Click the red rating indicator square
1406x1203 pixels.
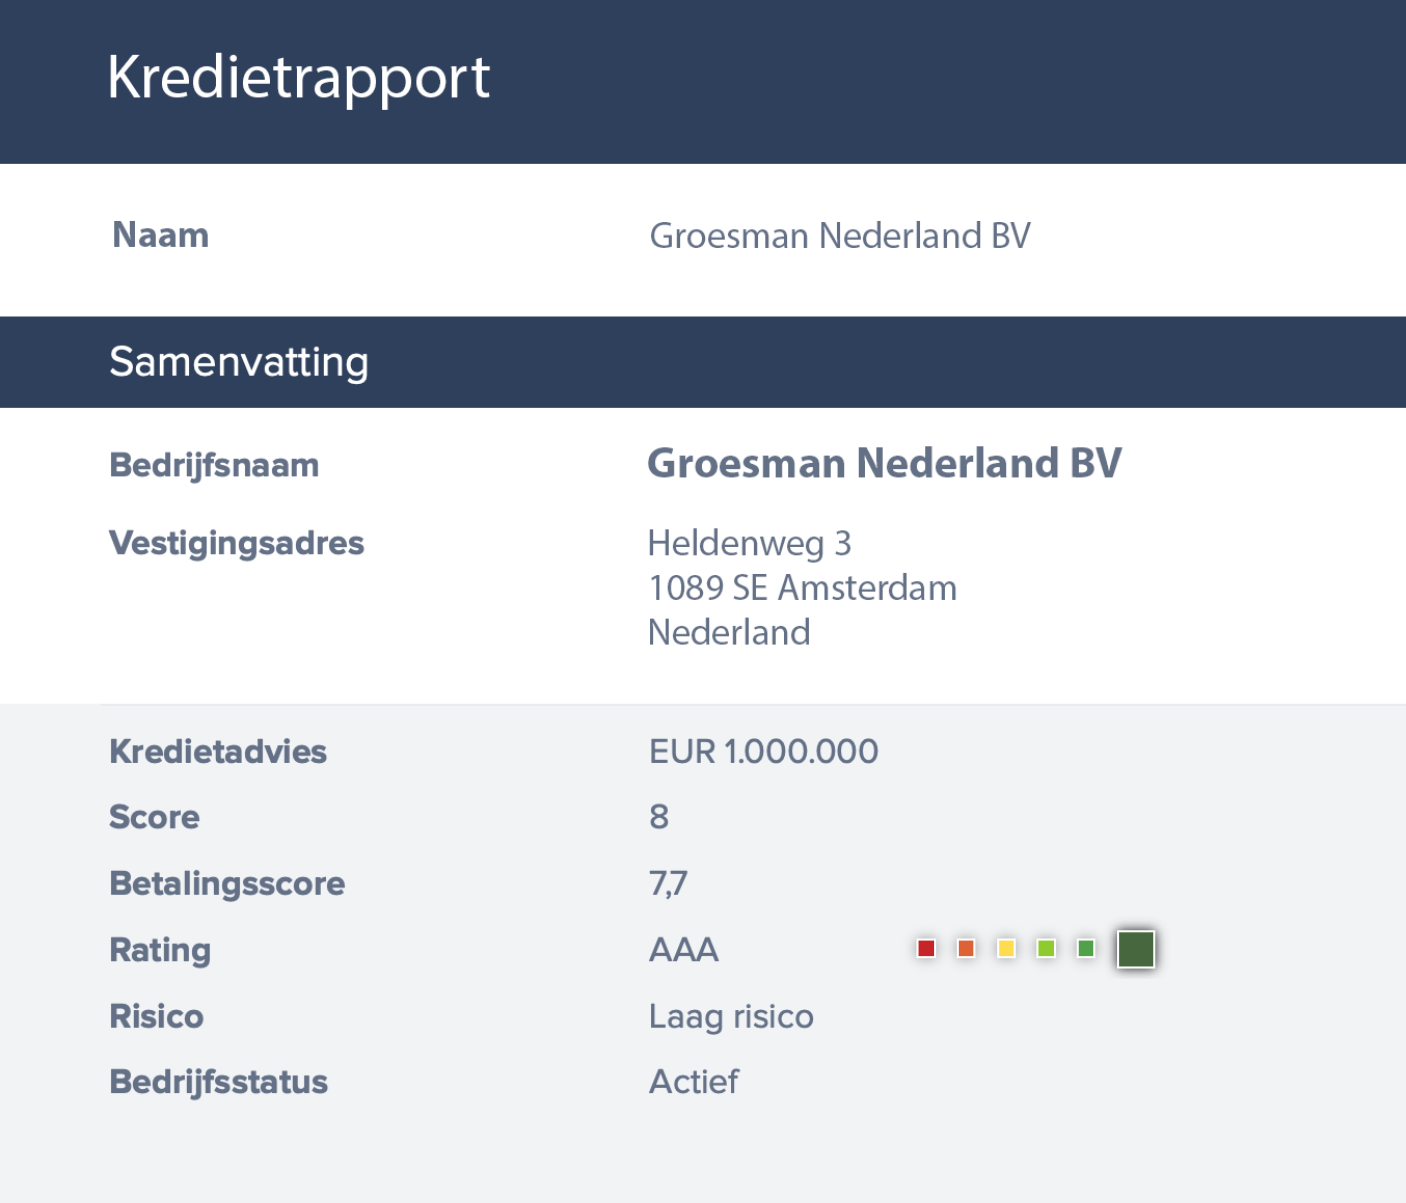tap(926, 948)
